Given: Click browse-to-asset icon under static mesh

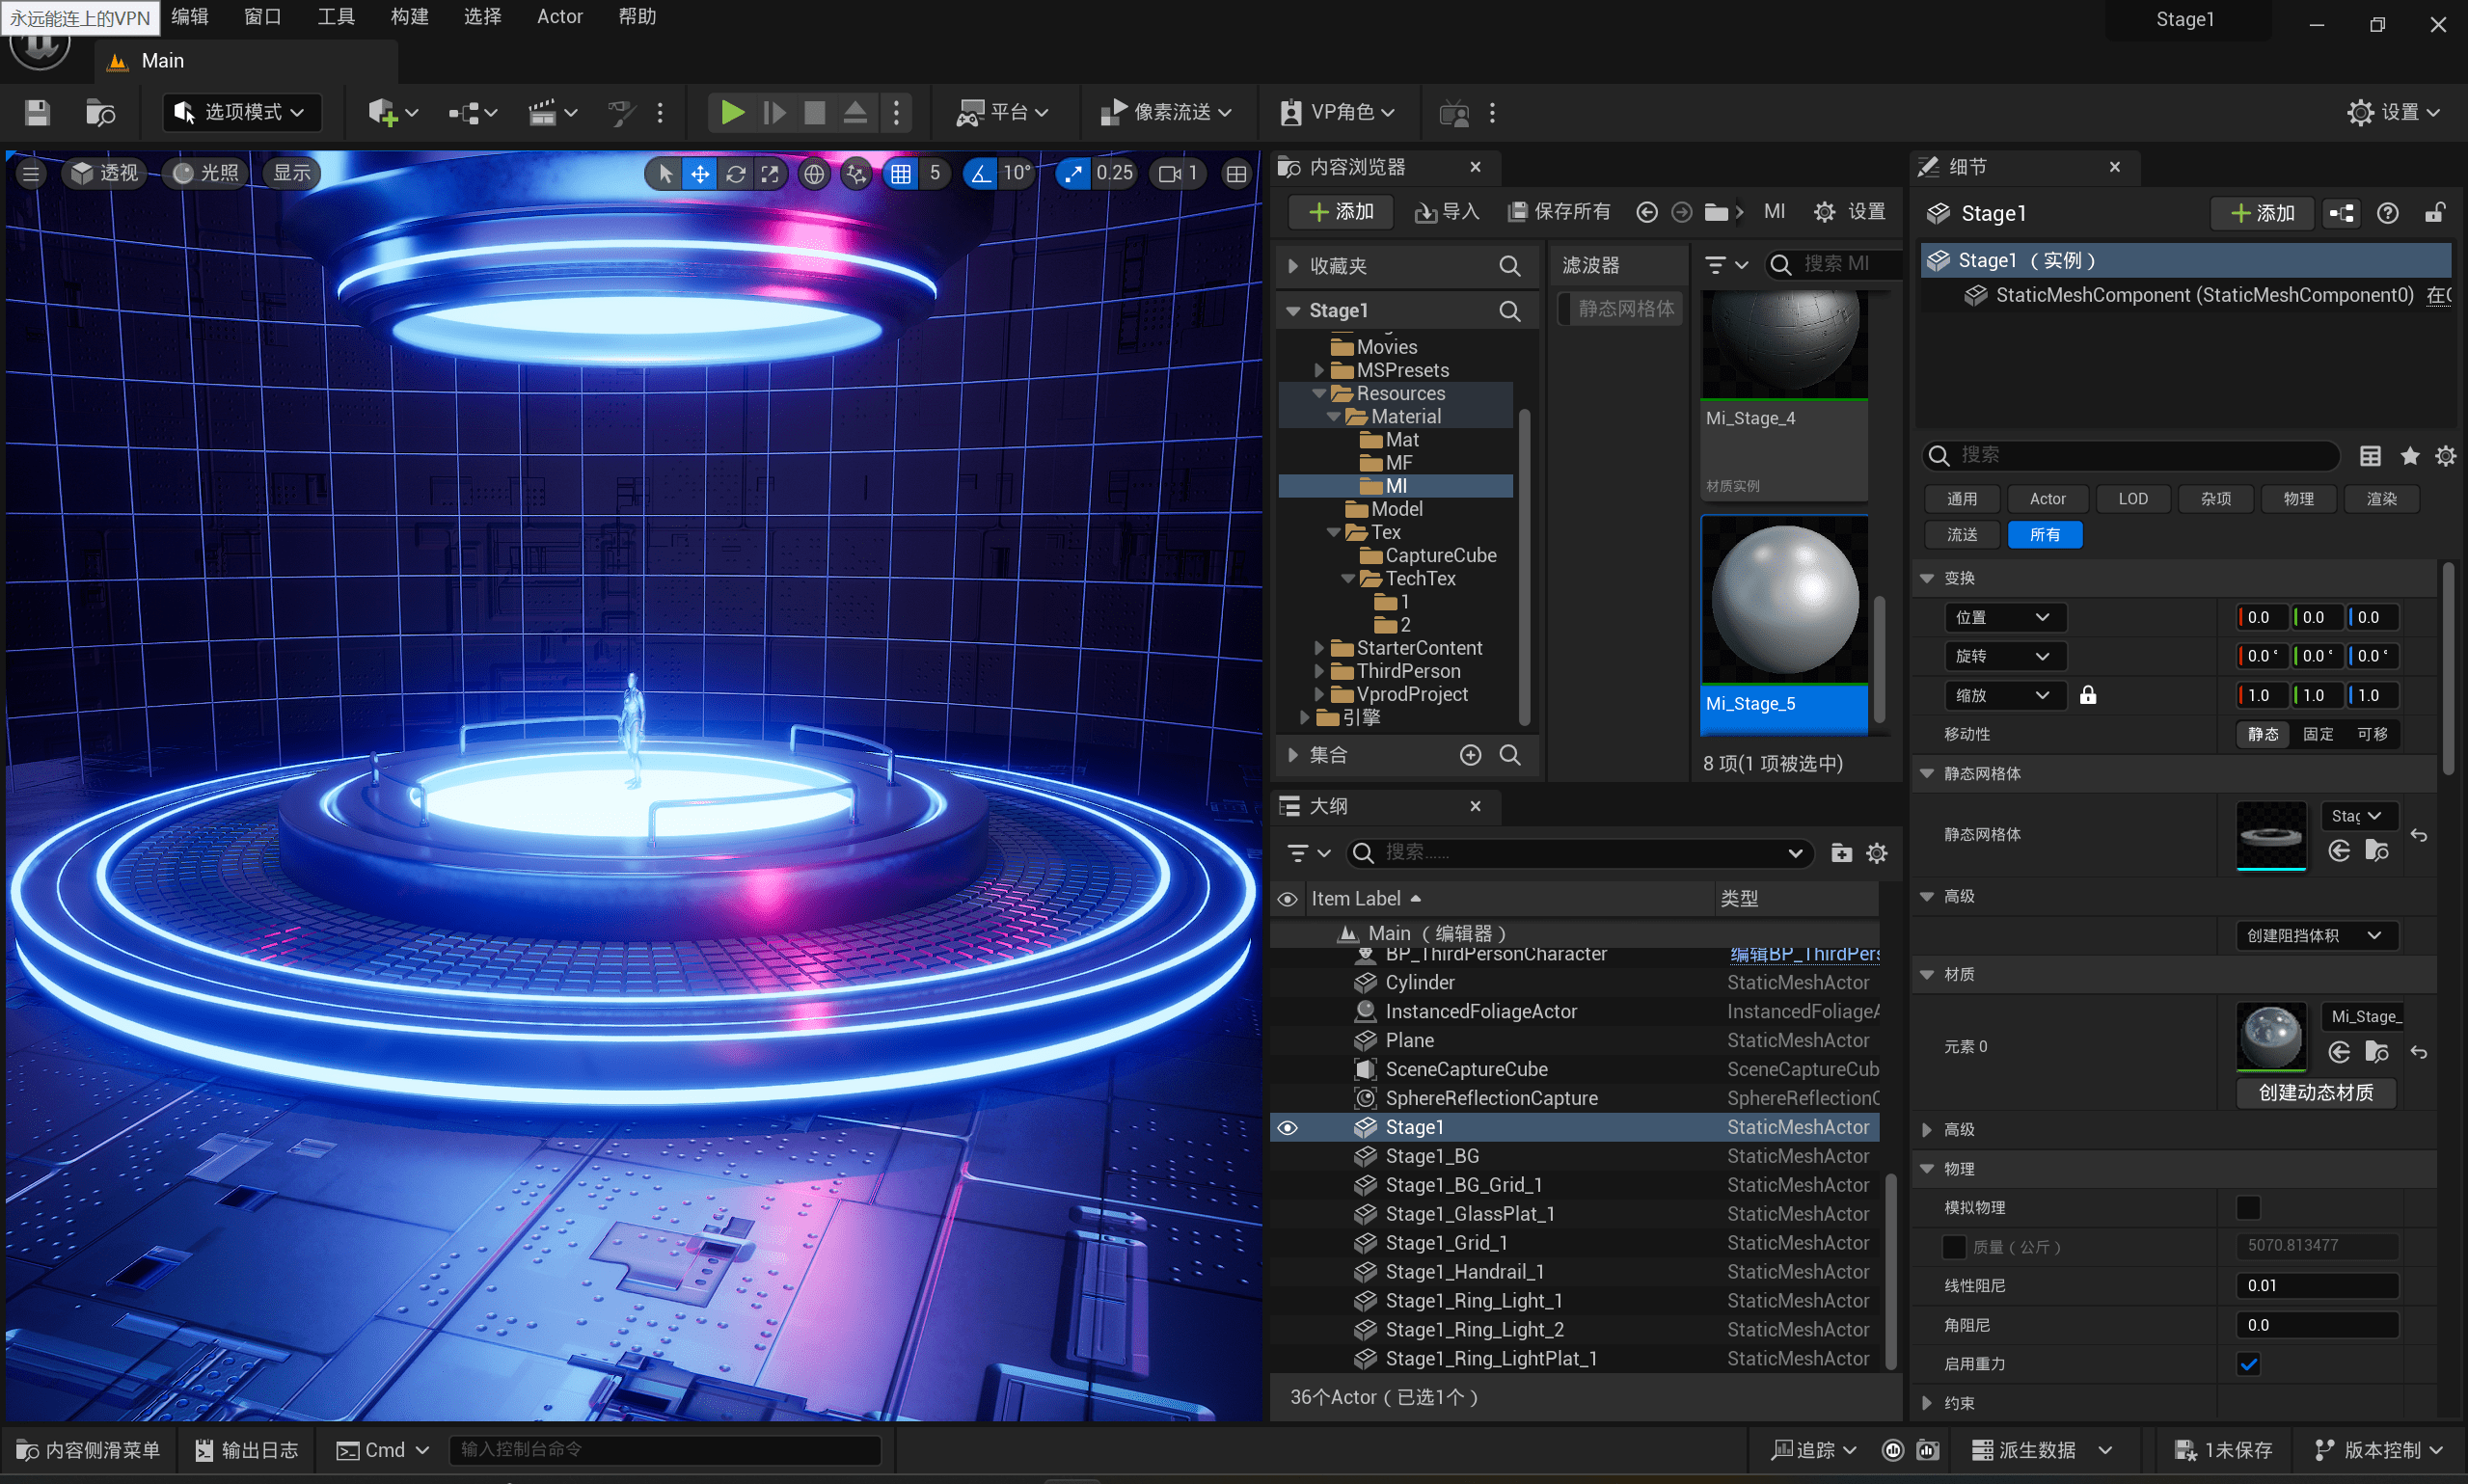Looking at the screenshot, I should click(2376, 851).
